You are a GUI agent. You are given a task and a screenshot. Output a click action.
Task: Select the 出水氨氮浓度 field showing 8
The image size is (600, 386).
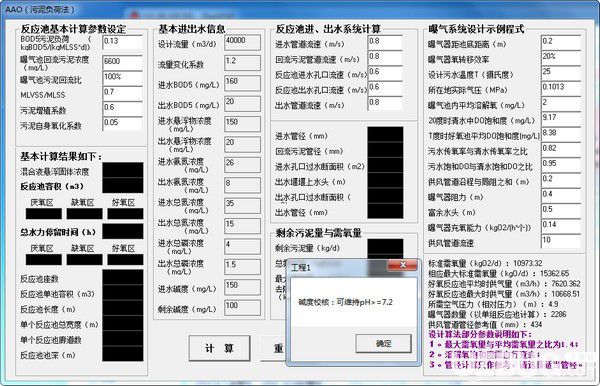243,185
